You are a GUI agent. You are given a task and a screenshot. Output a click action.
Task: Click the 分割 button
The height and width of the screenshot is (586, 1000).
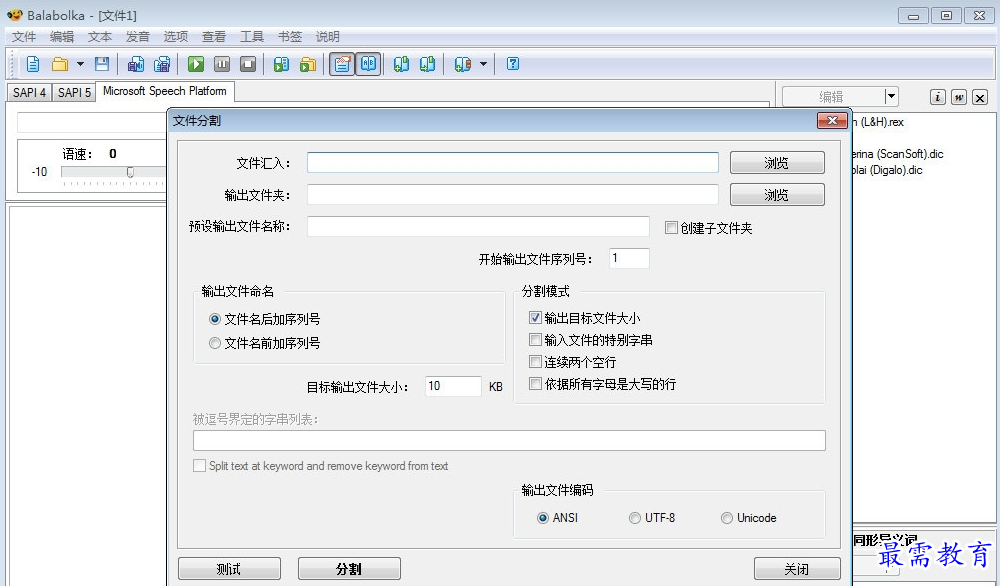(x=349, y=569)
